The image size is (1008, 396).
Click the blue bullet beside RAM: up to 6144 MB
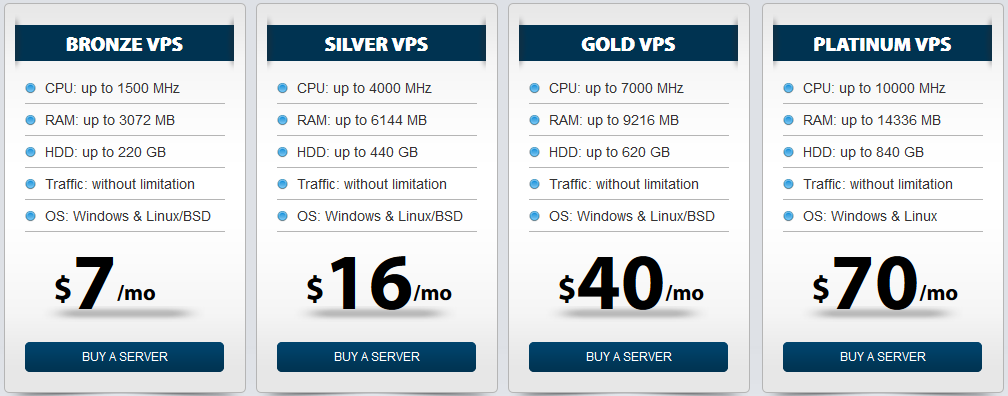[x=282, y=120]
